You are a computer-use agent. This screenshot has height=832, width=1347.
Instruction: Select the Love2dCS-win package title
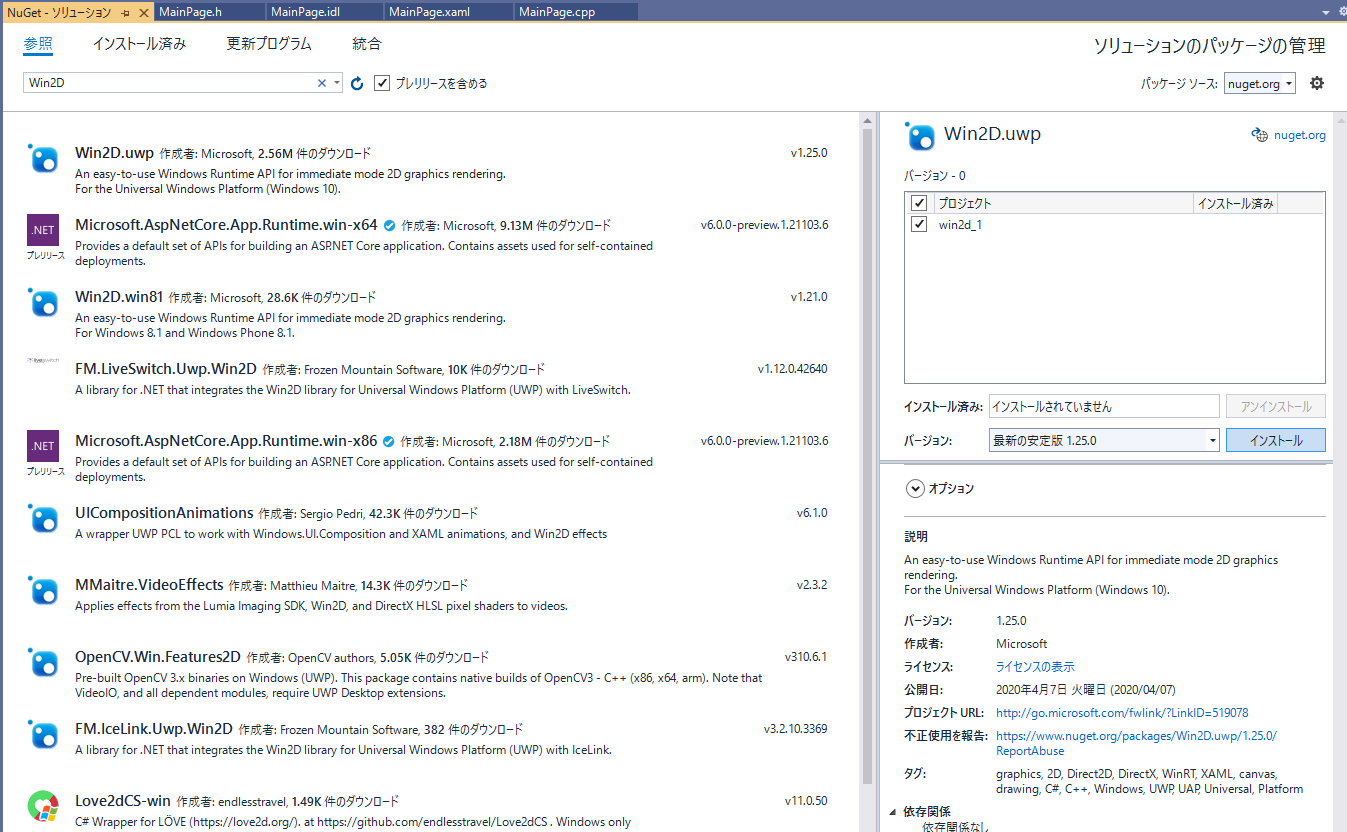coord(123,801)
